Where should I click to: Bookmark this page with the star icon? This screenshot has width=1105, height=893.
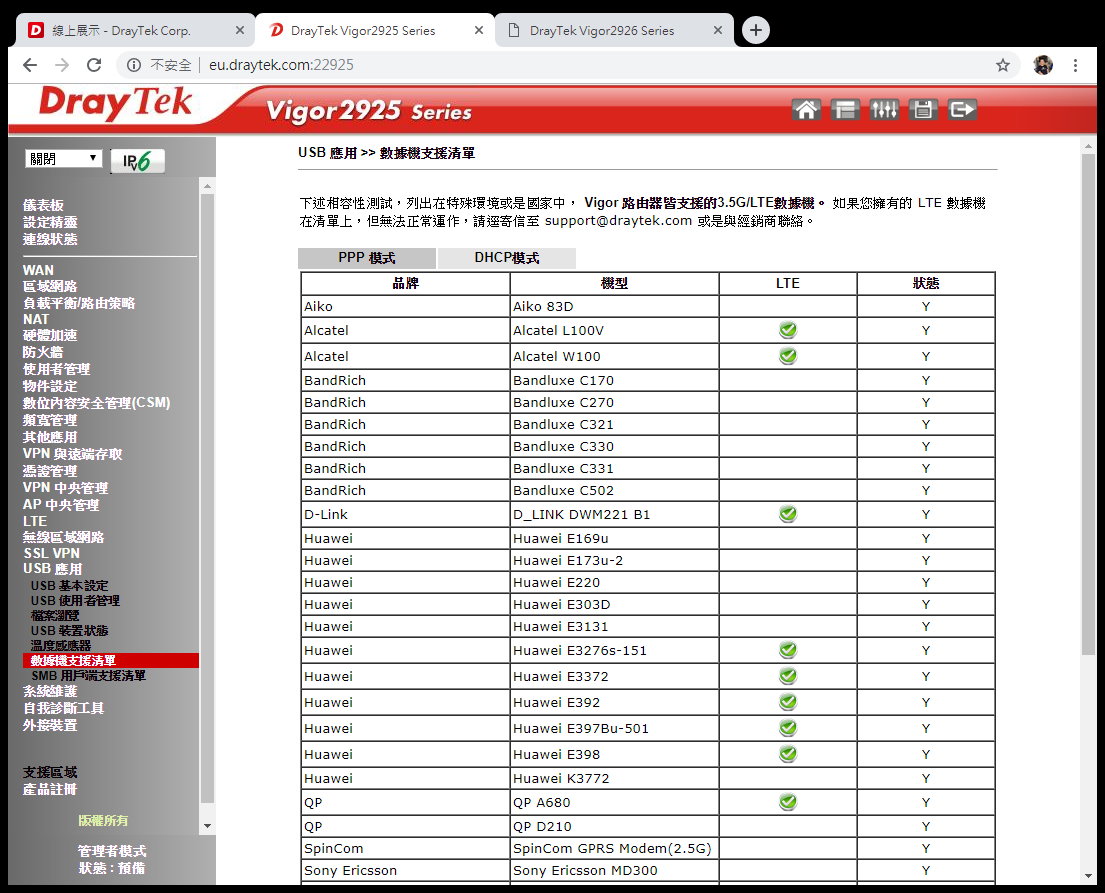(1002, 65)
